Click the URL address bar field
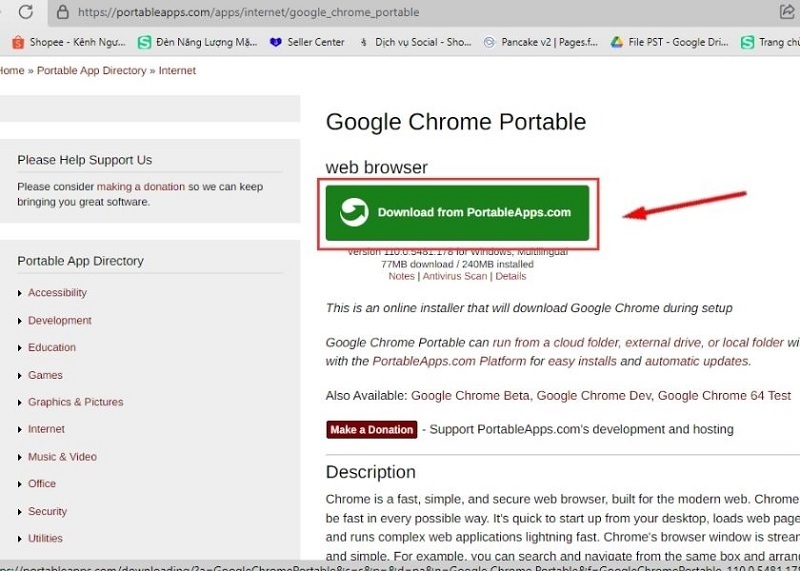The height and width of the screenshot is (571, 800). tap(400, 12)
